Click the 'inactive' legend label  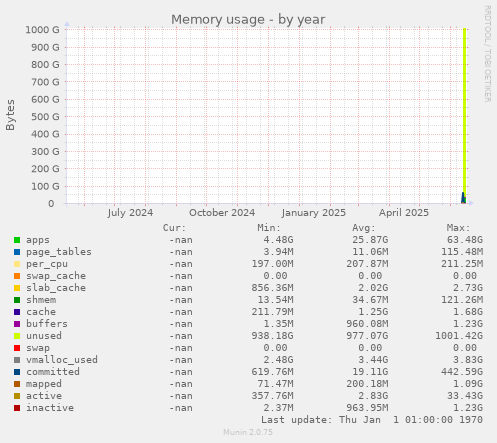tap(50, 408)
